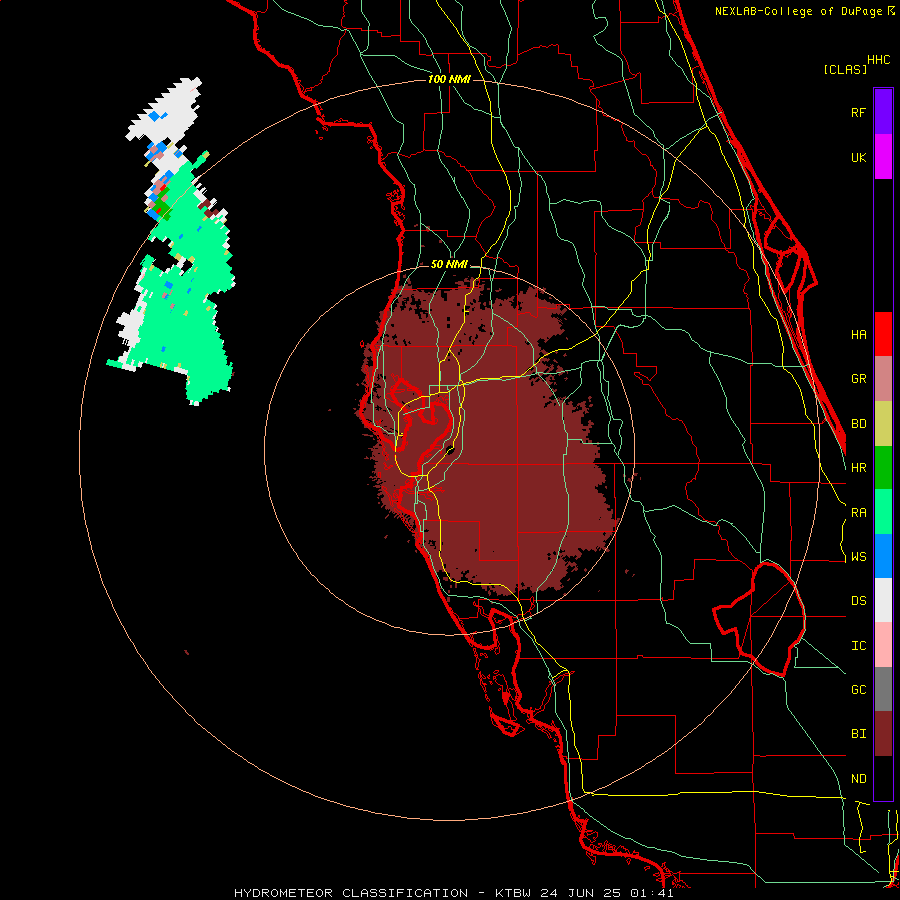Click the IC legend label
Screen dimensions: 900x900
click(x=858, y=646)
